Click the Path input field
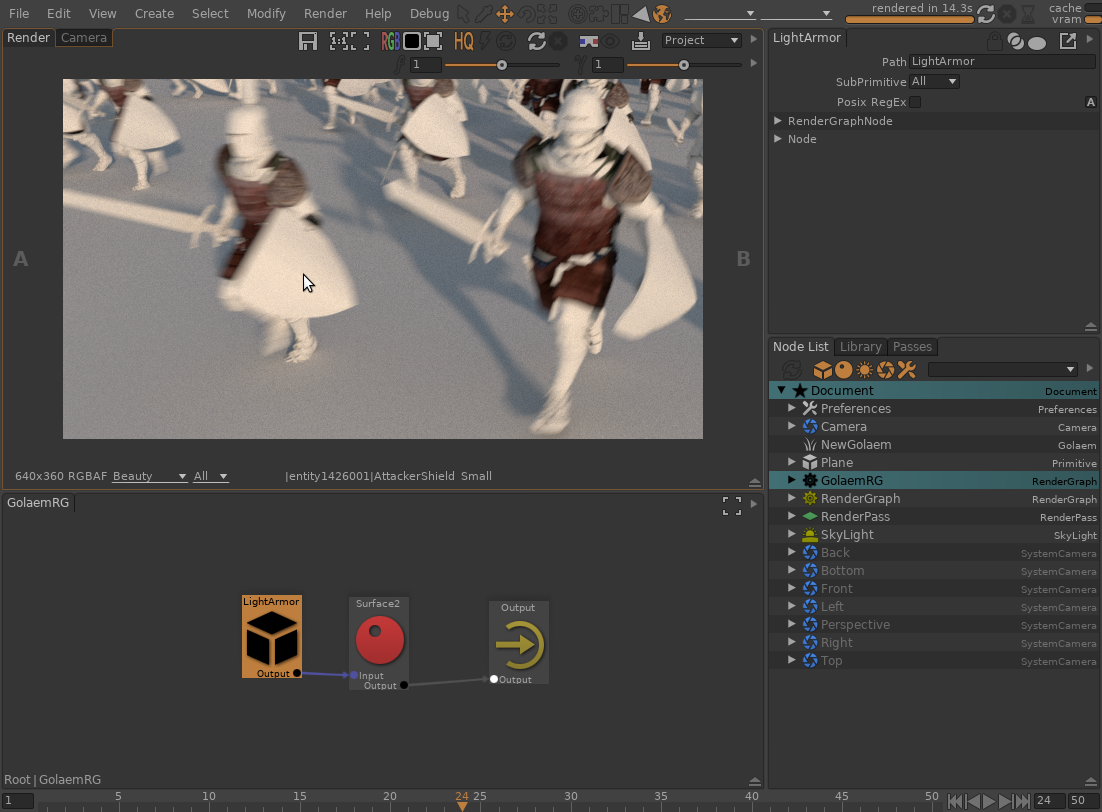Screen dimensions: 1102x812 [x=1002, y=62]
